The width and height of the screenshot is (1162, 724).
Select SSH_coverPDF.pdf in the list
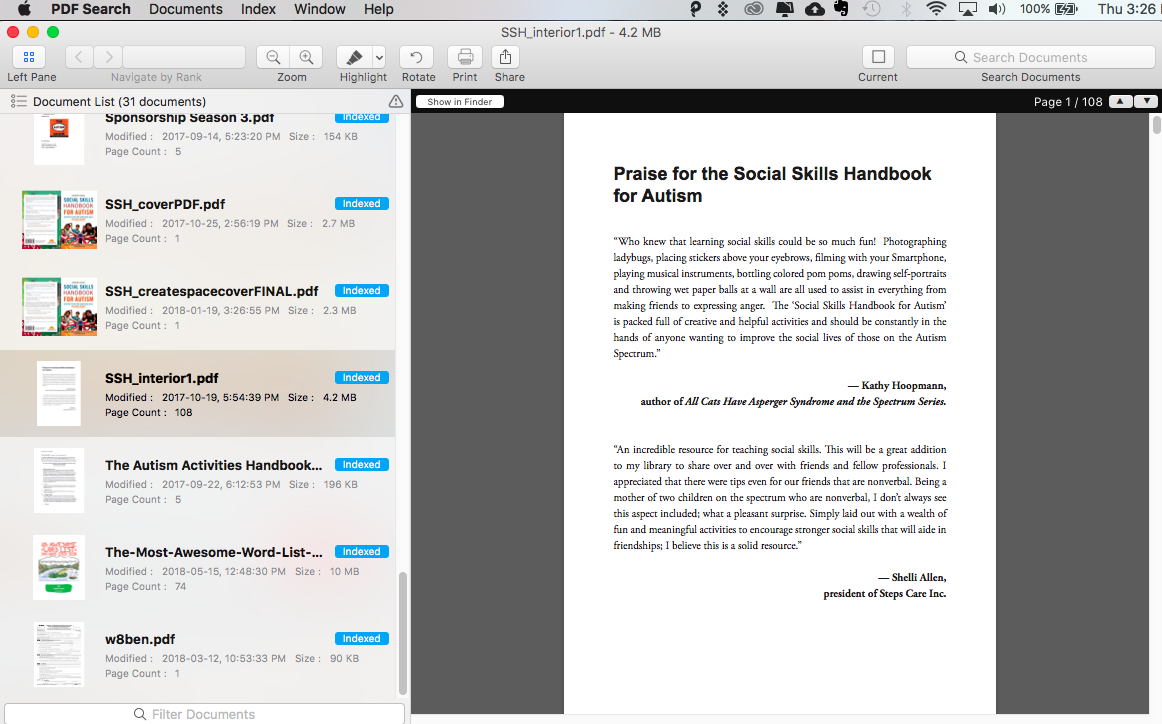pos(198,220)
